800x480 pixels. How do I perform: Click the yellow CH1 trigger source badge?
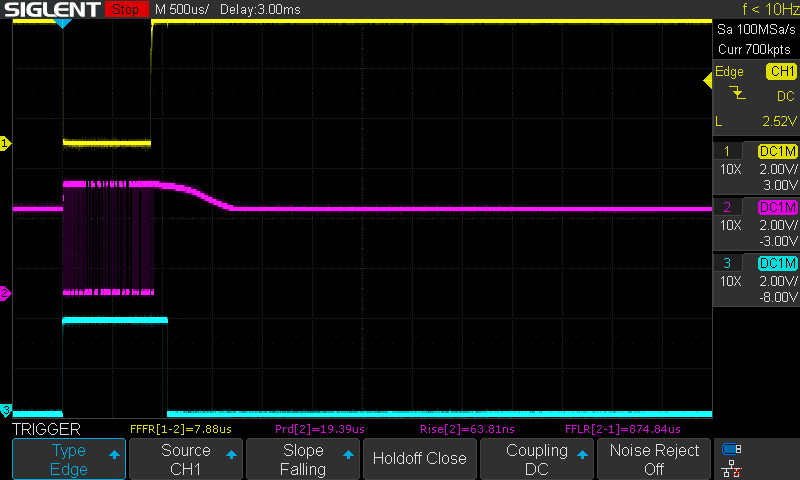tap(782, 71)
